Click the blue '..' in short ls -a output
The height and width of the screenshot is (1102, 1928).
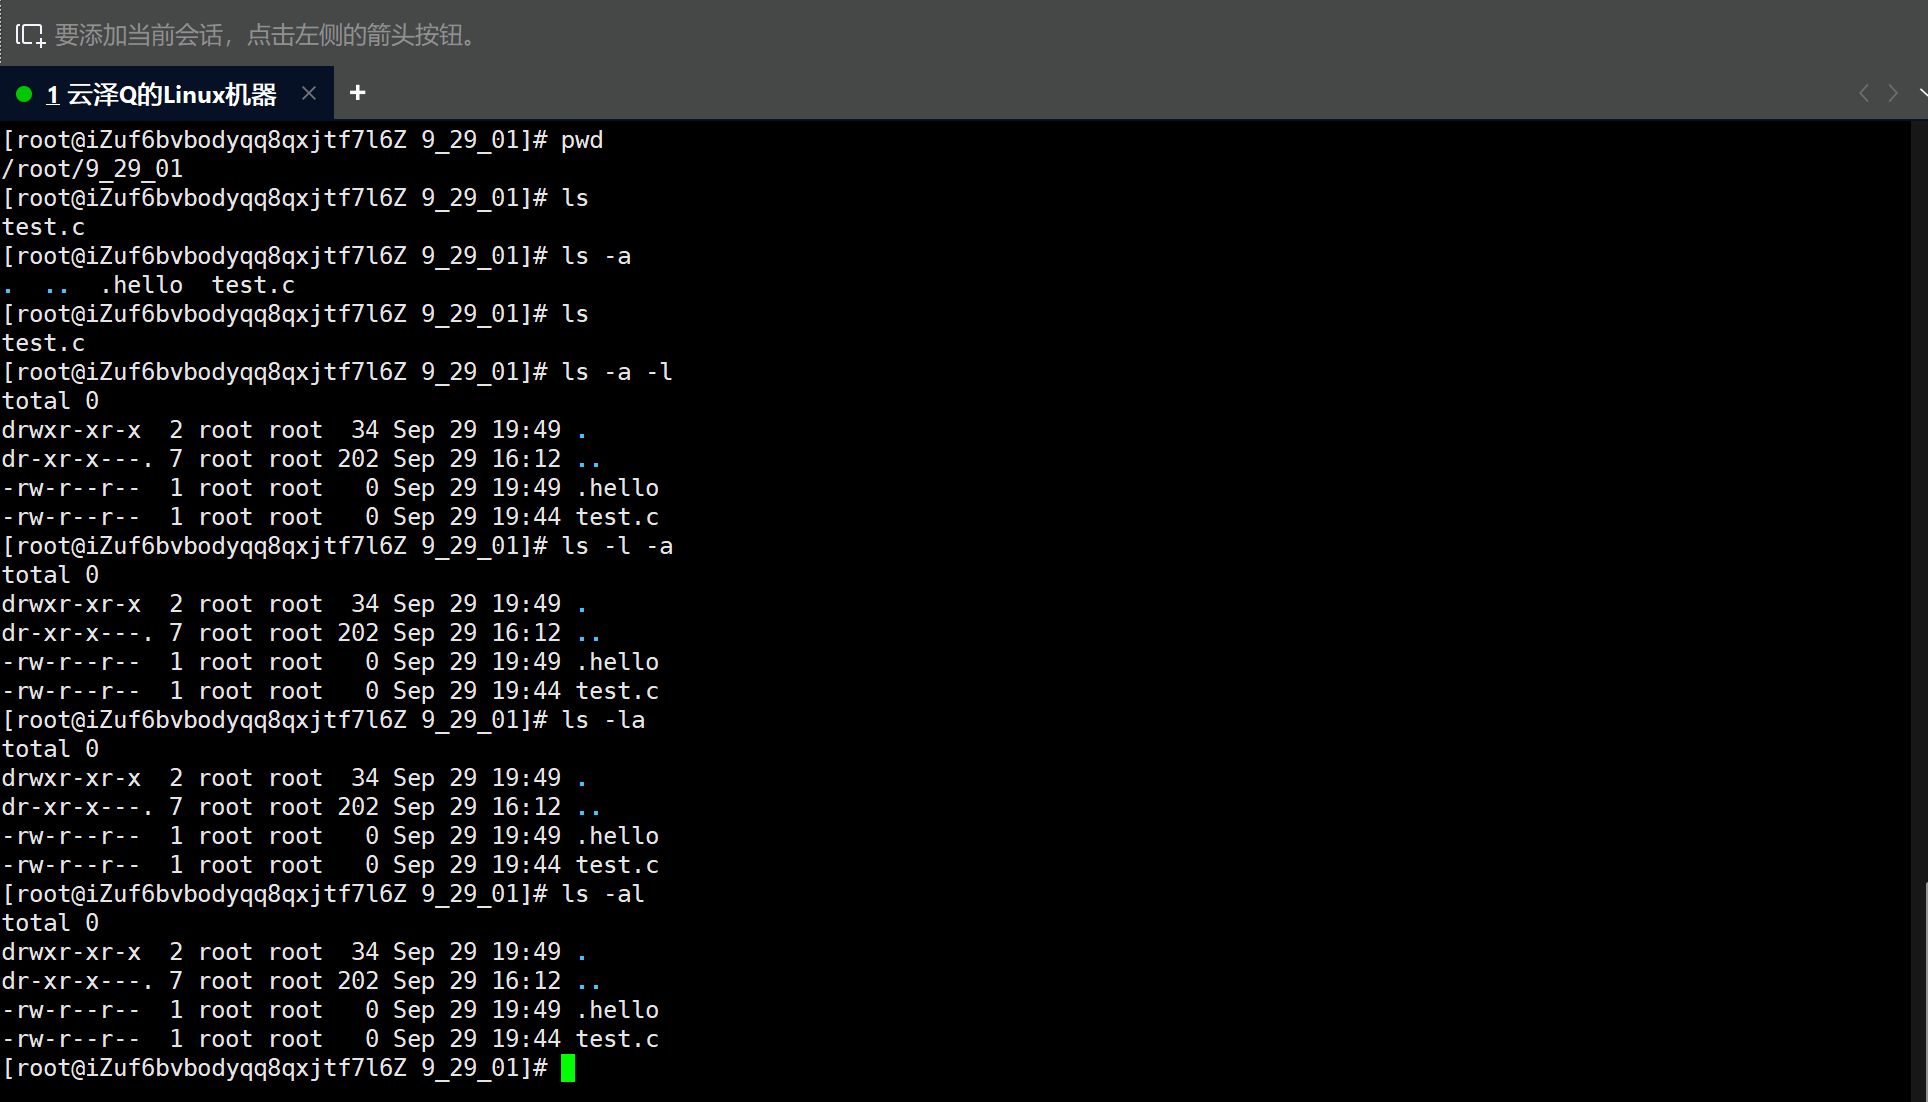point(57,289)
